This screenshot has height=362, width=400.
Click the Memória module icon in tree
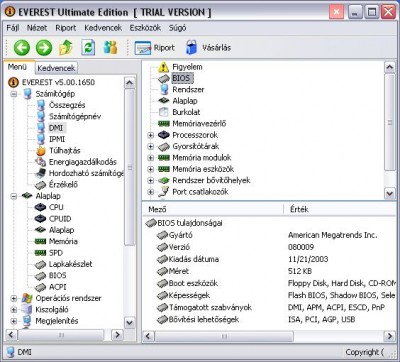(40, 241)
